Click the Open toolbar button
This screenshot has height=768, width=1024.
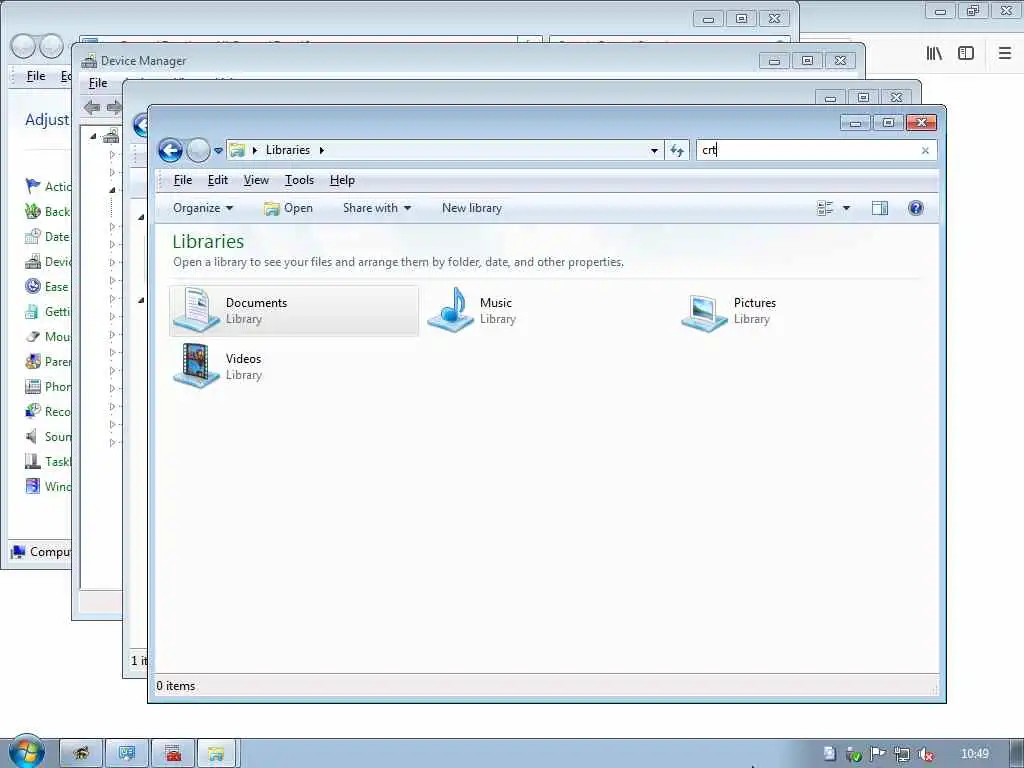tap(288, 208)
